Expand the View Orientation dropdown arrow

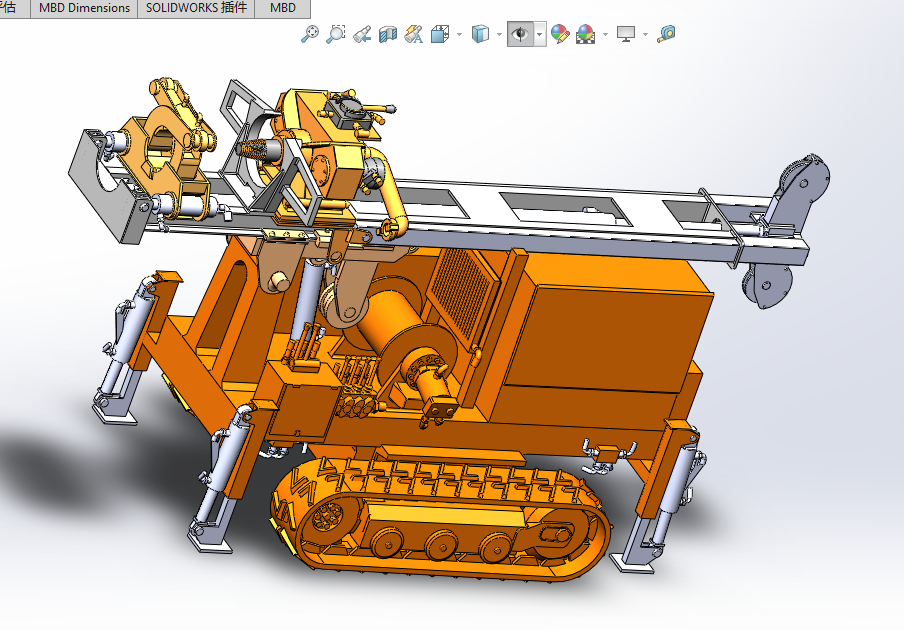[459, 34]
